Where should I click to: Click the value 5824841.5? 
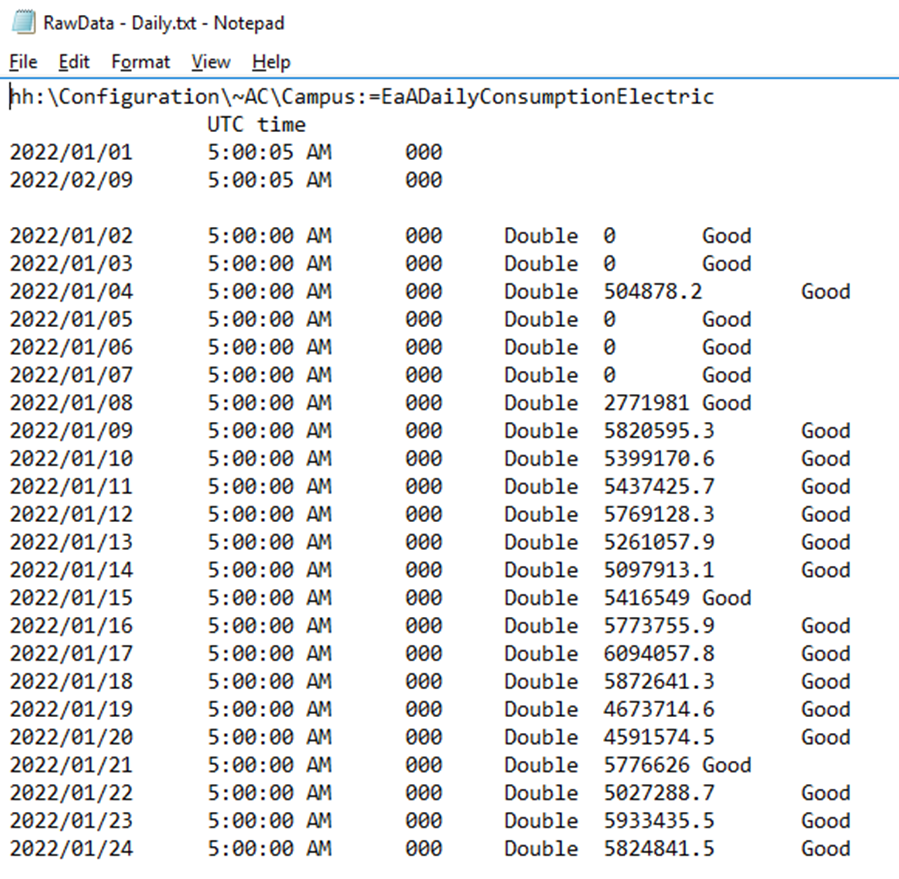[x=659, y=849]
